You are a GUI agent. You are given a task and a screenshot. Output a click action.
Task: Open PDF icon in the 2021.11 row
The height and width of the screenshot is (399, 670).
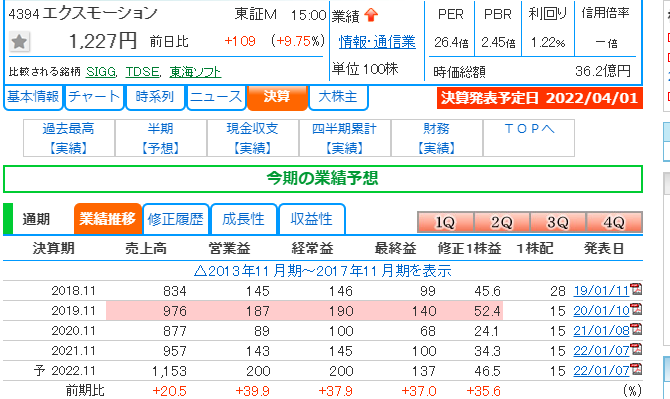[637, 349]
